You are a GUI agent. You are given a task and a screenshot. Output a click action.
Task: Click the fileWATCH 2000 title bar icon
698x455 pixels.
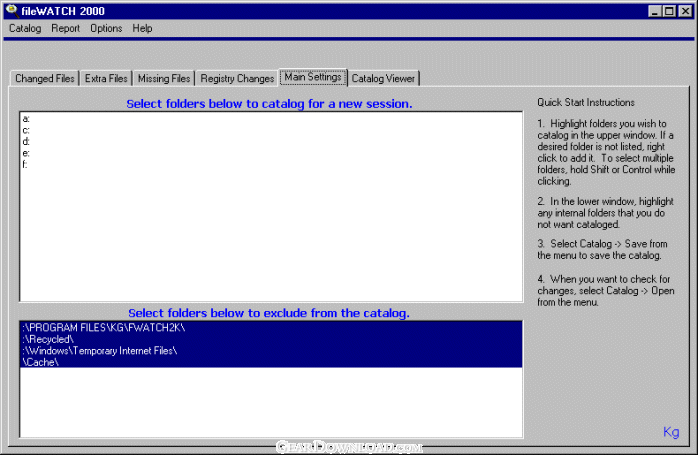coord(12,11)
